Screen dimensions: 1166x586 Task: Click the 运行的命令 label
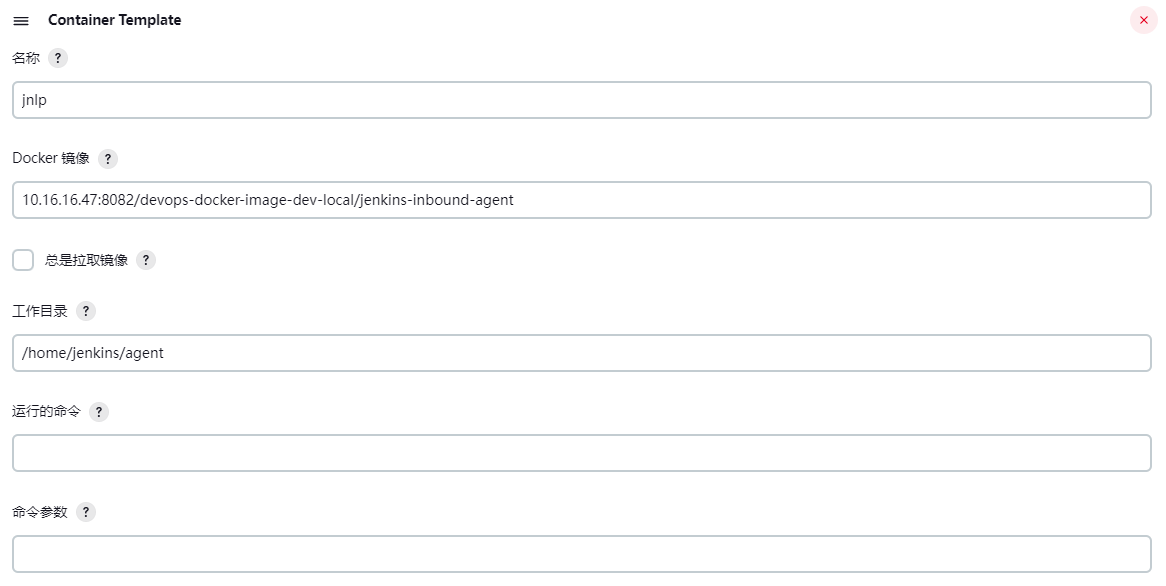pos(46,411)
